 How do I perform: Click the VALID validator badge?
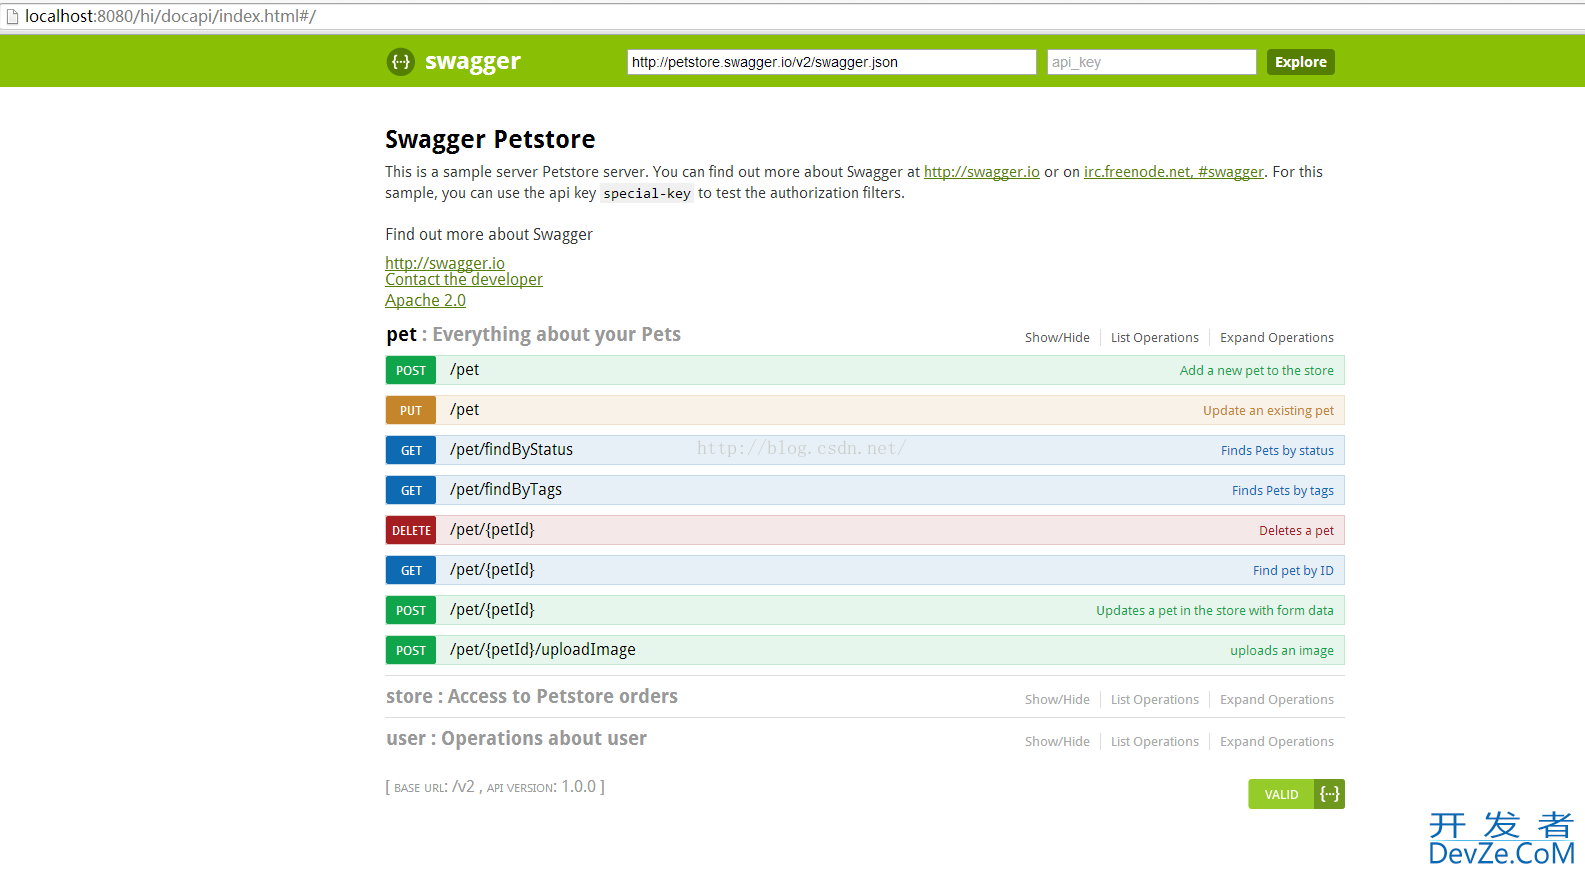(1281, 794)
